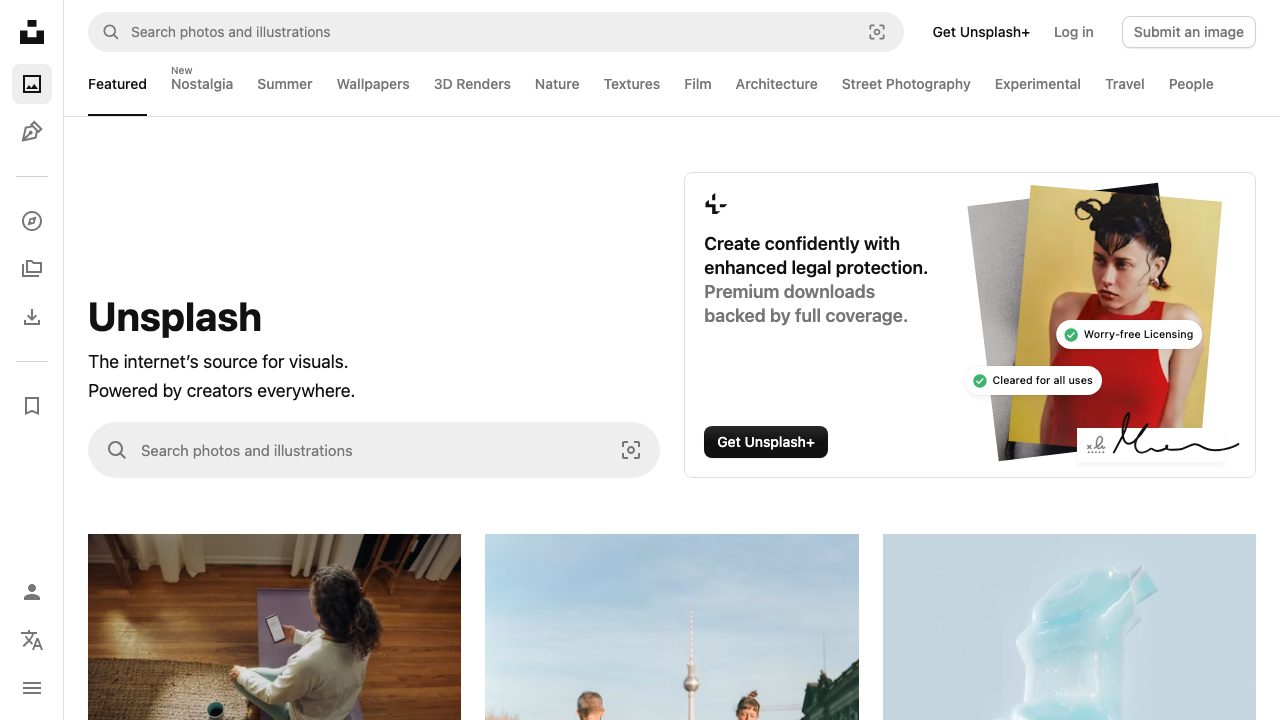
Task: Select the Film tab
Action: [x=698, y=84]
